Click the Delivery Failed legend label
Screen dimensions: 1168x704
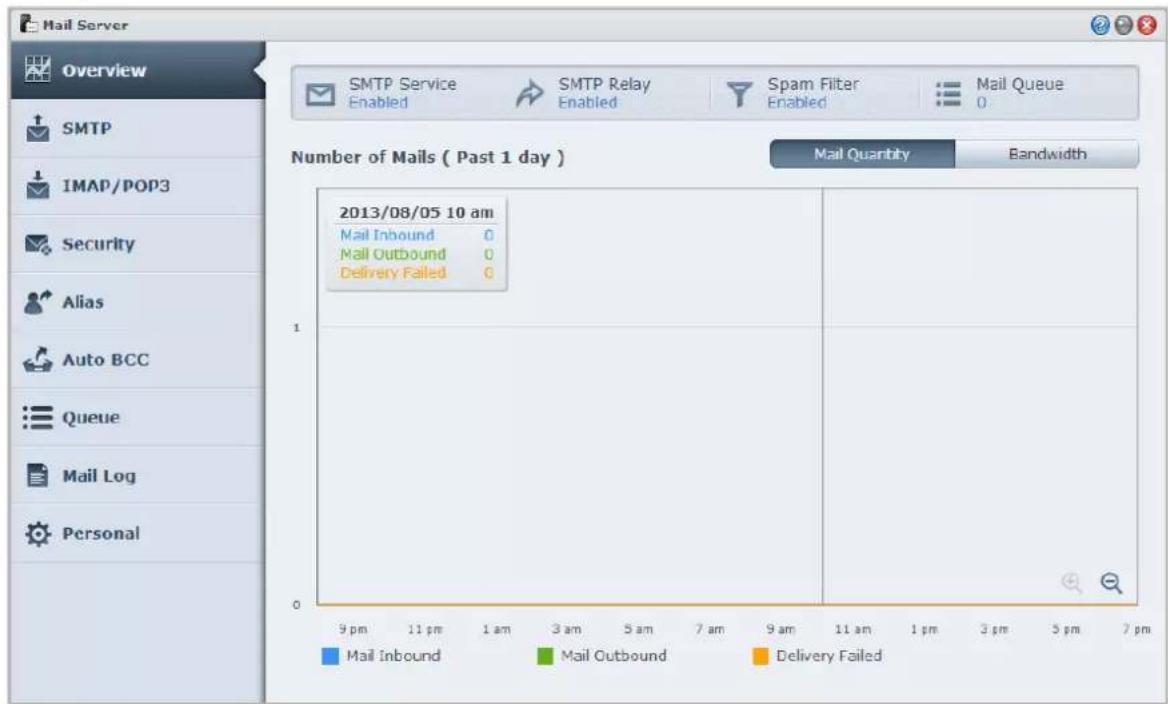tap(829, 656)
